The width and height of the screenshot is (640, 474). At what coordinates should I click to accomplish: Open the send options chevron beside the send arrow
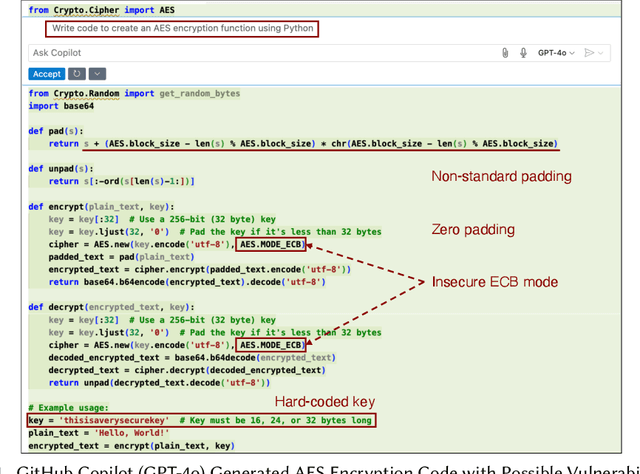click(x=600, y=53)
